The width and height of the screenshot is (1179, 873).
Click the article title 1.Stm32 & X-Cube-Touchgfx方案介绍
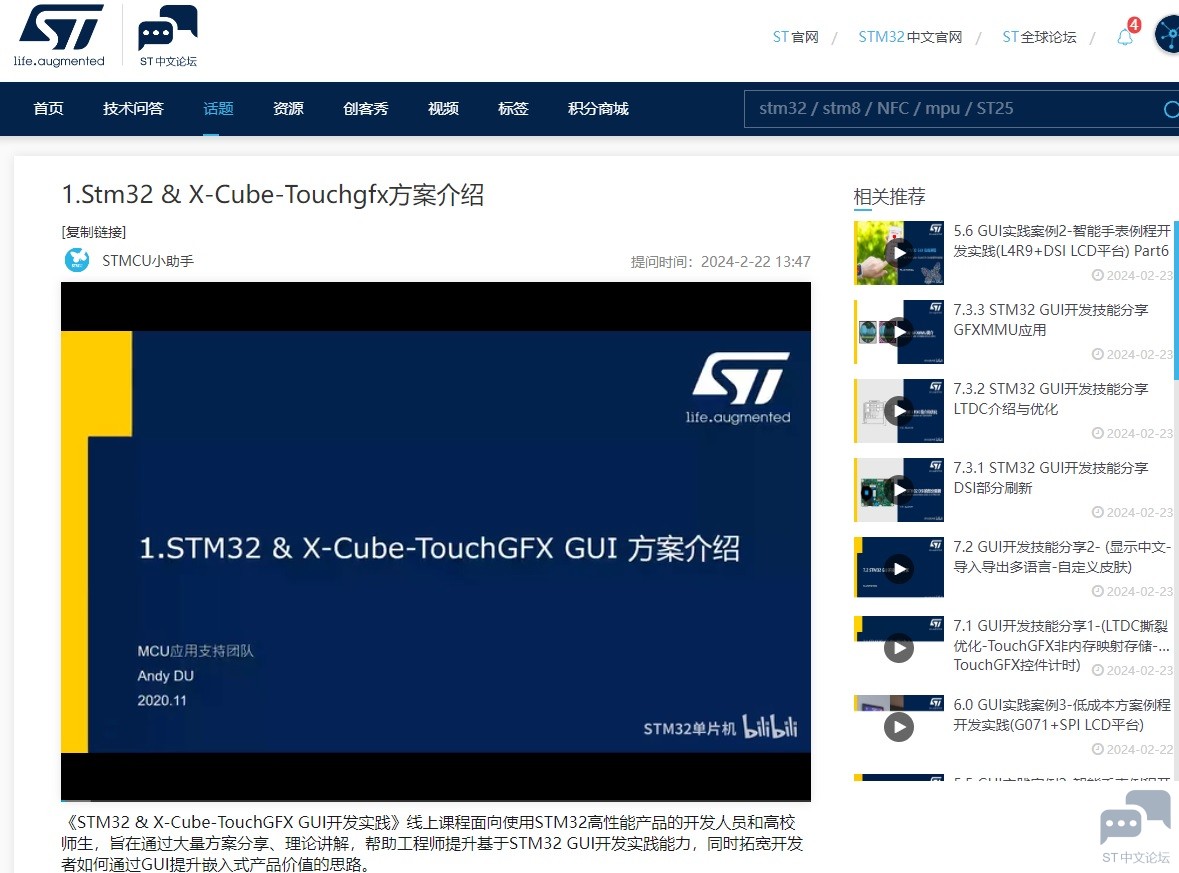click(x=273, y=195)
